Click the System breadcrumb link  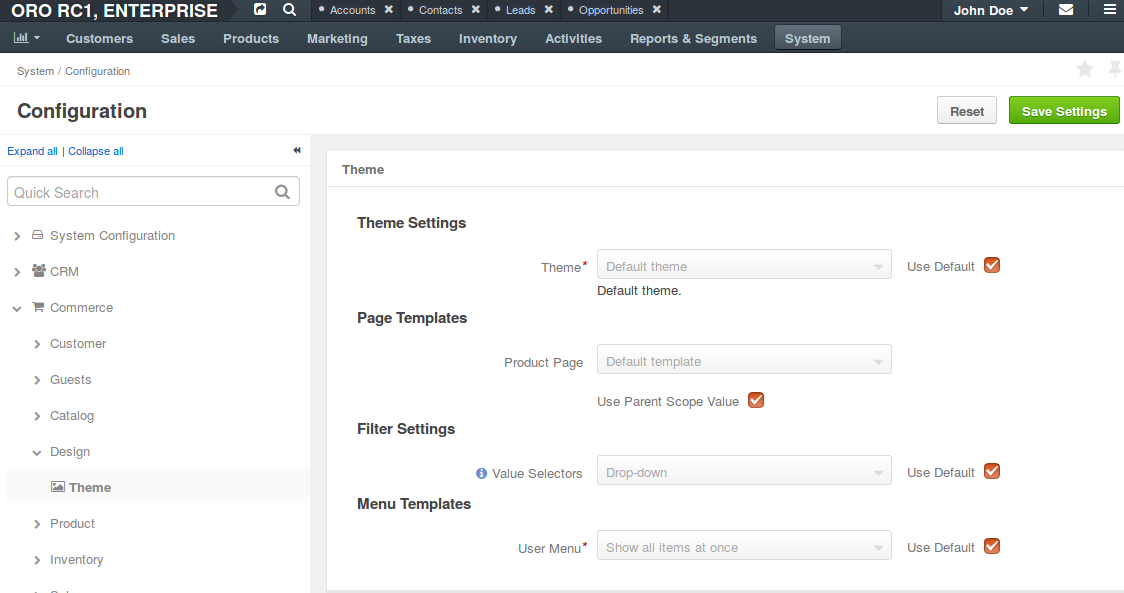(35, 71)
